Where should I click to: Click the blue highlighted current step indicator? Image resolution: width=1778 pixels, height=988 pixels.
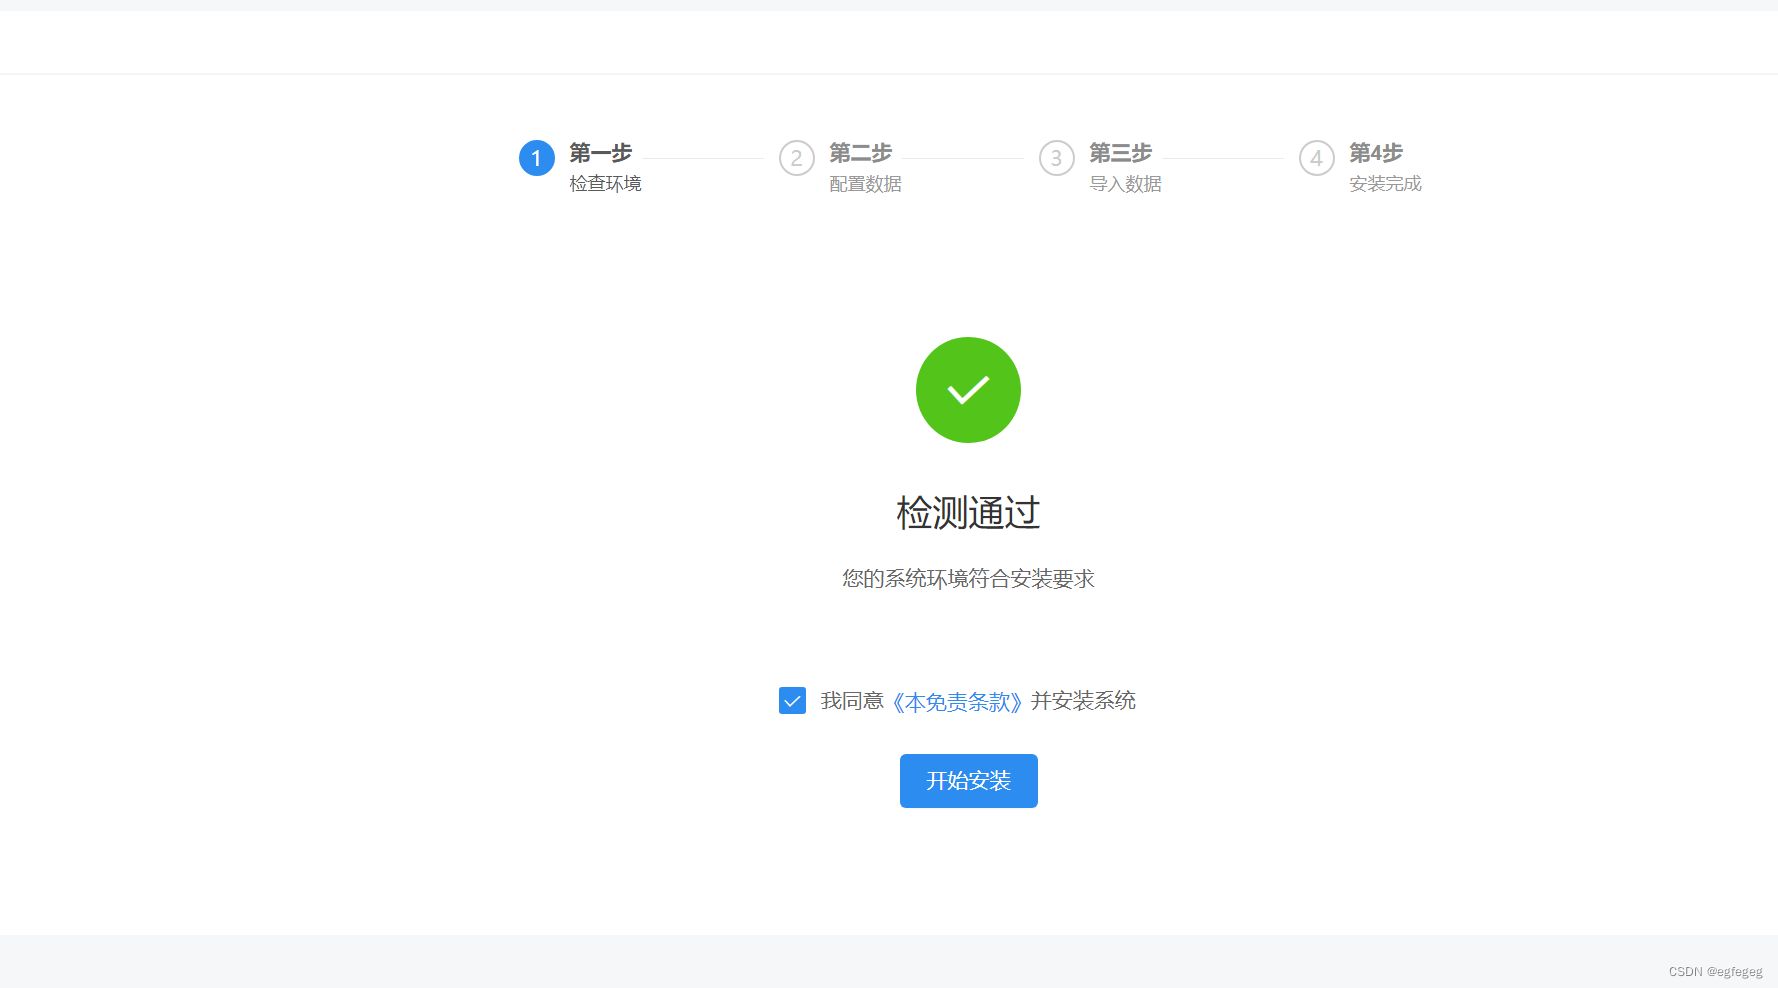pyautogui.click(x=536, y=158)
